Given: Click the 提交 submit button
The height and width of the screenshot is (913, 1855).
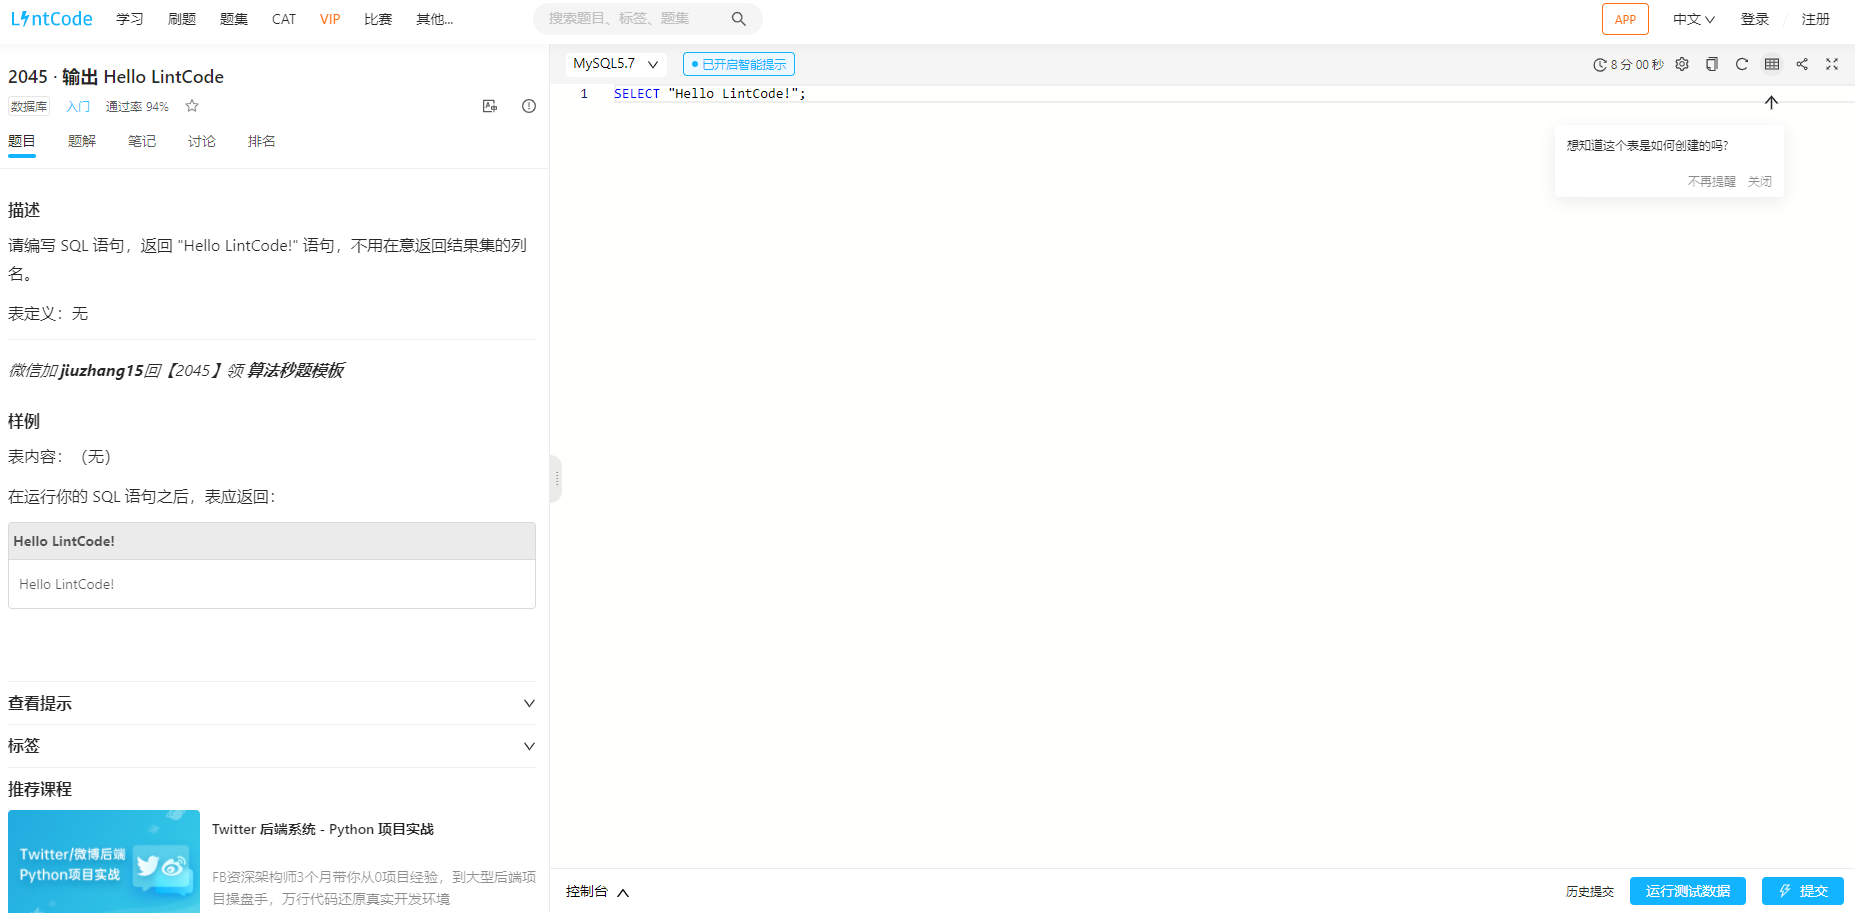Looking at the screenshot, I should pyautogui.click(x=1803, y=891).
